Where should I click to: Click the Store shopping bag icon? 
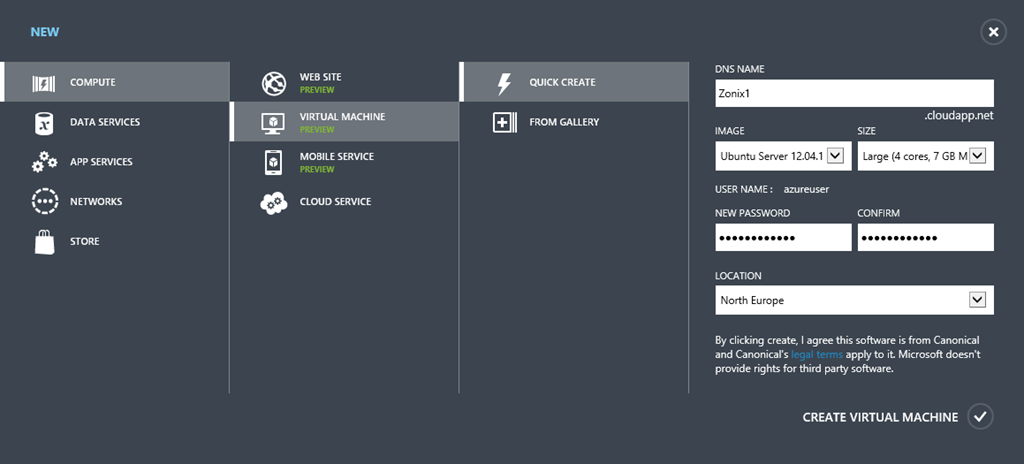point(44,241)
